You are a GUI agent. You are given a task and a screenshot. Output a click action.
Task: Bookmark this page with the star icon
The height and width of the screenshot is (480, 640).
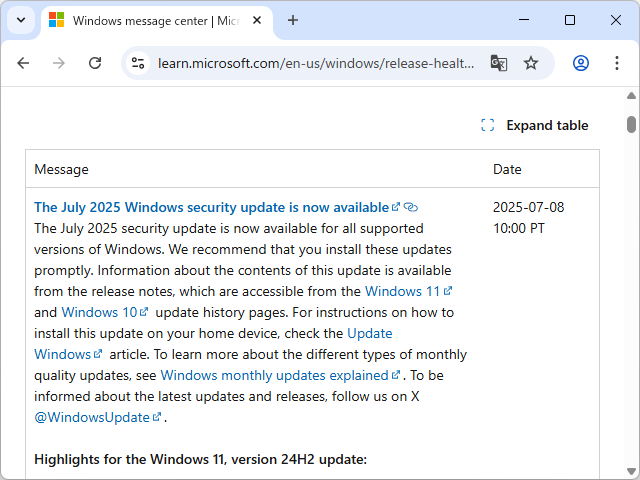pyautogui.click(x=531, y=63)
